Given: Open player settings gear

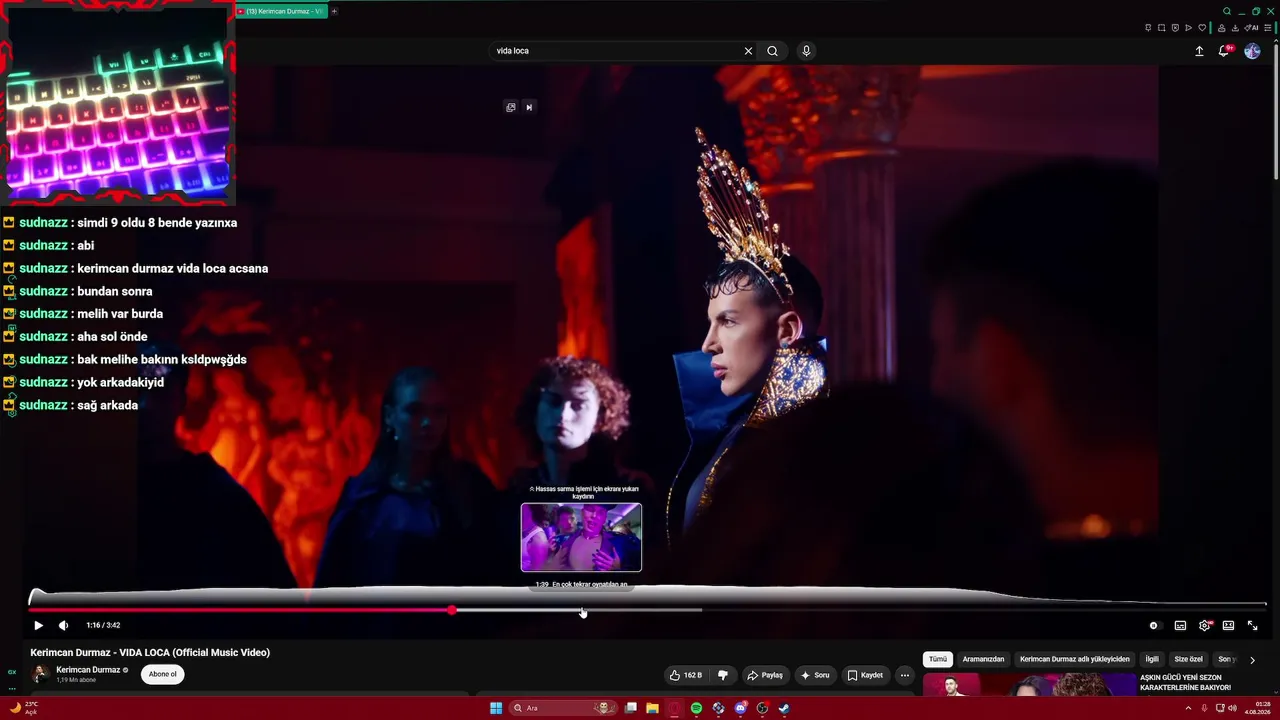Looking at the screenshot, I should (1204, 625).
